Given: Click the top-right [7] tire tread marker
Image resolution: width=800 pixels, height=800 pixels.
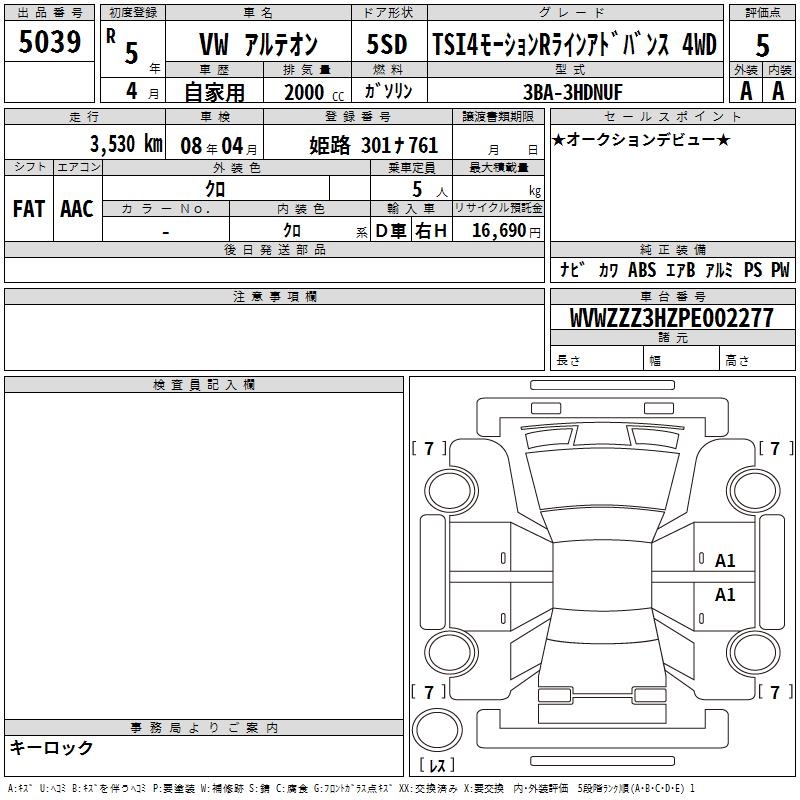Looking at the screenshot, I should (775, 449).
